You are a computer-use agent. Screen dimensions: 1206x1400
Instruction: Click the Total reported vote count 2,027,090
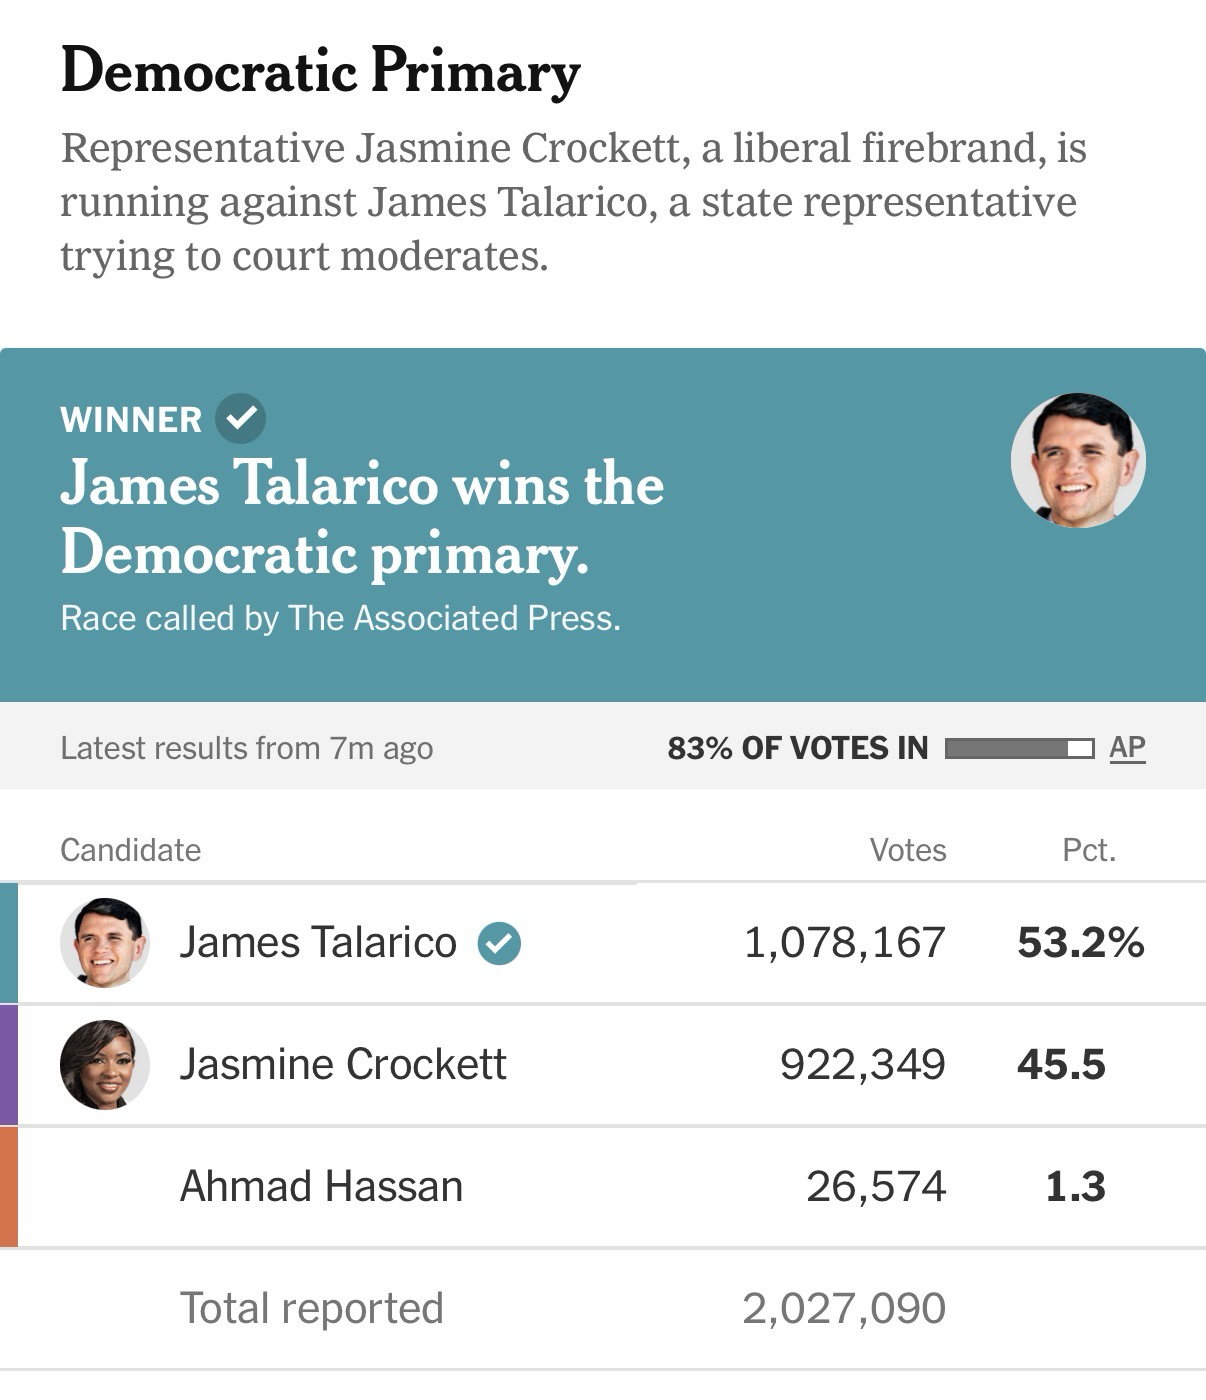click(844, 1308)
